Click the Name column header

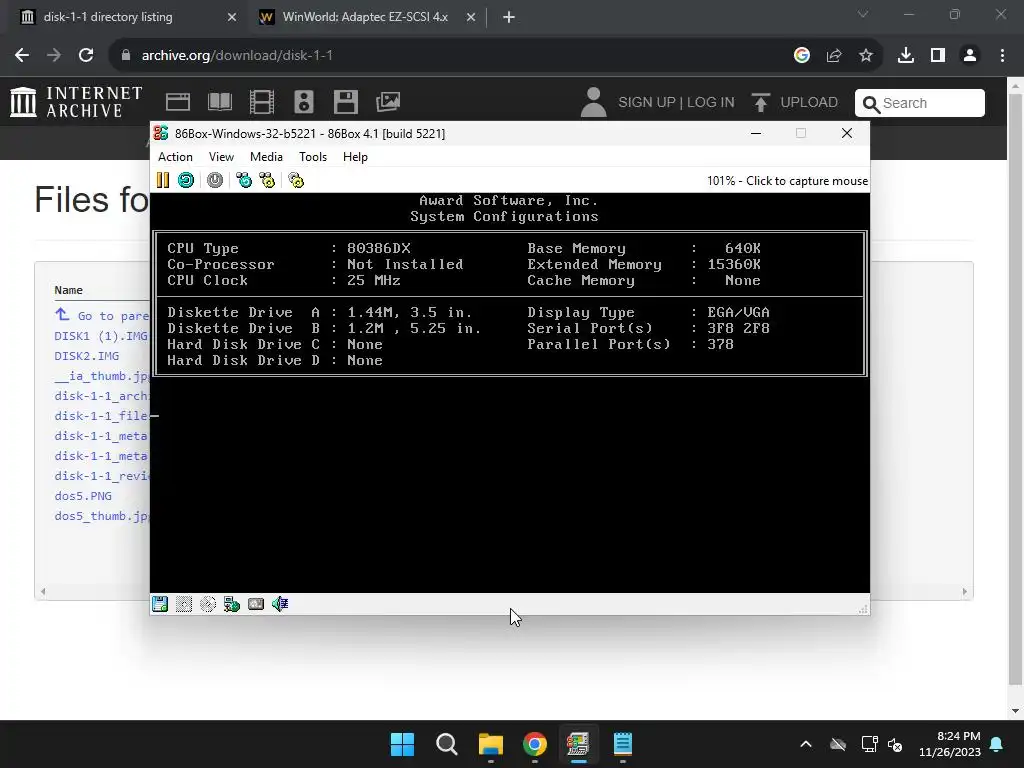pyautogui.click(x=69, y=290)
